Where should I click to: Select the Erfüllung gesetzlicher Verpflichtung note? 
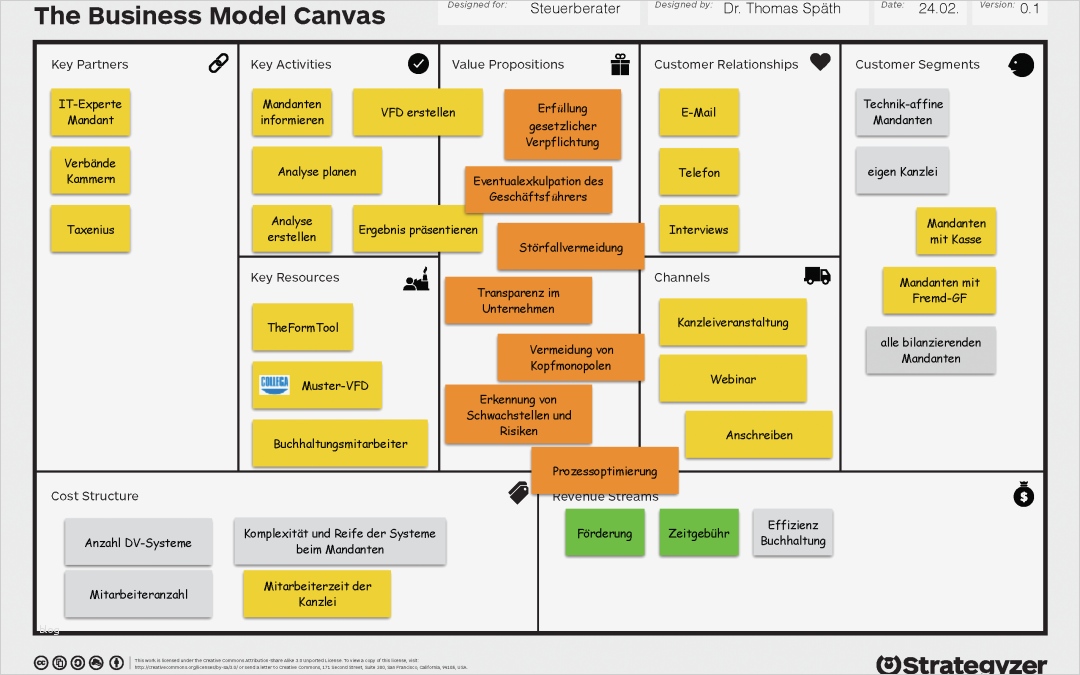[563, 125]
